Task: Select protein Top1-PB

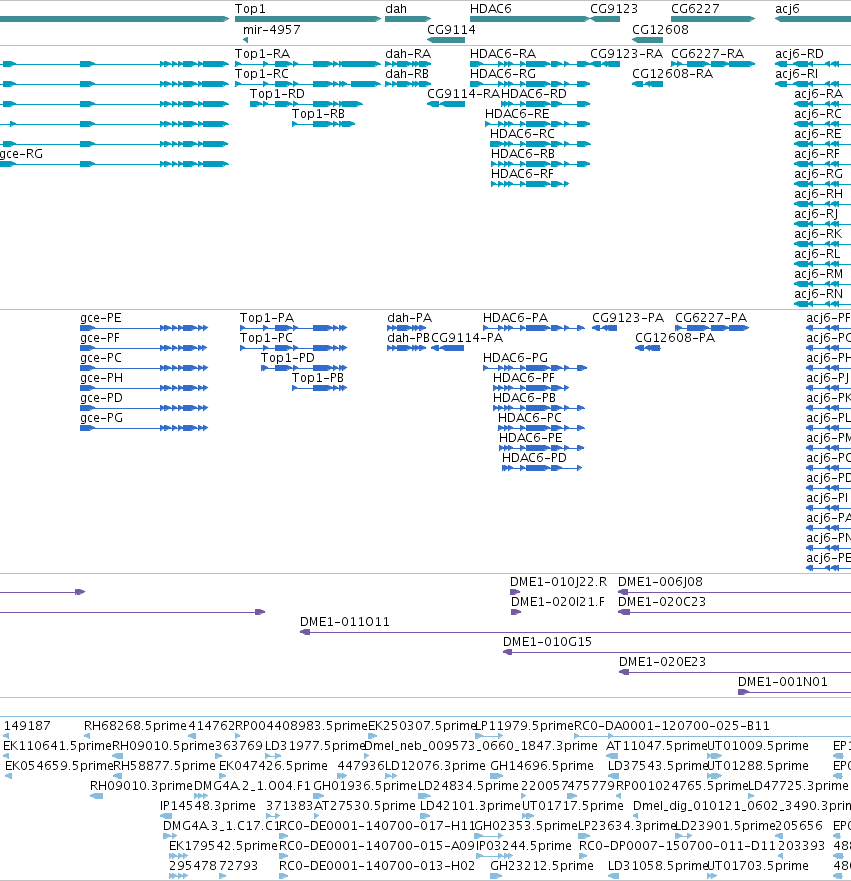Action: click(320, 388)
